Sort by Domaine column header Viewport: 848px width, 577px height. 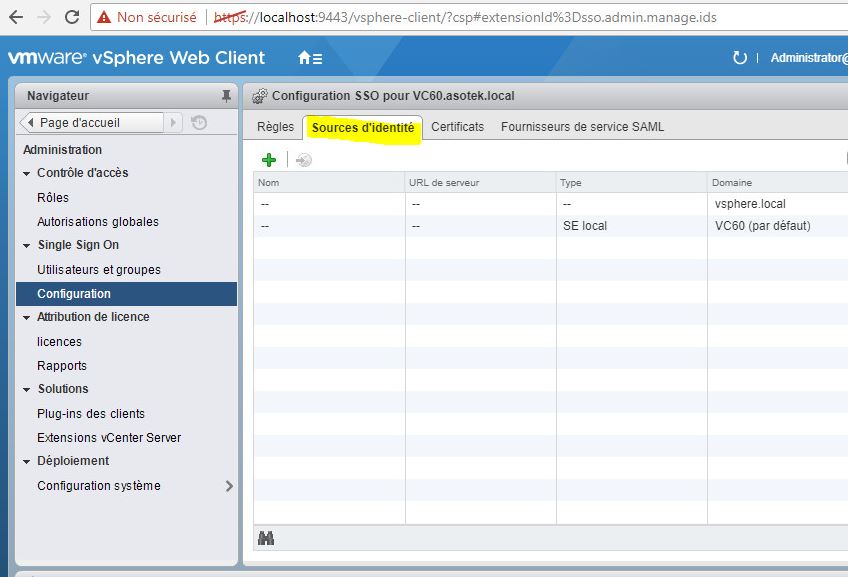(x=778, y=183)
